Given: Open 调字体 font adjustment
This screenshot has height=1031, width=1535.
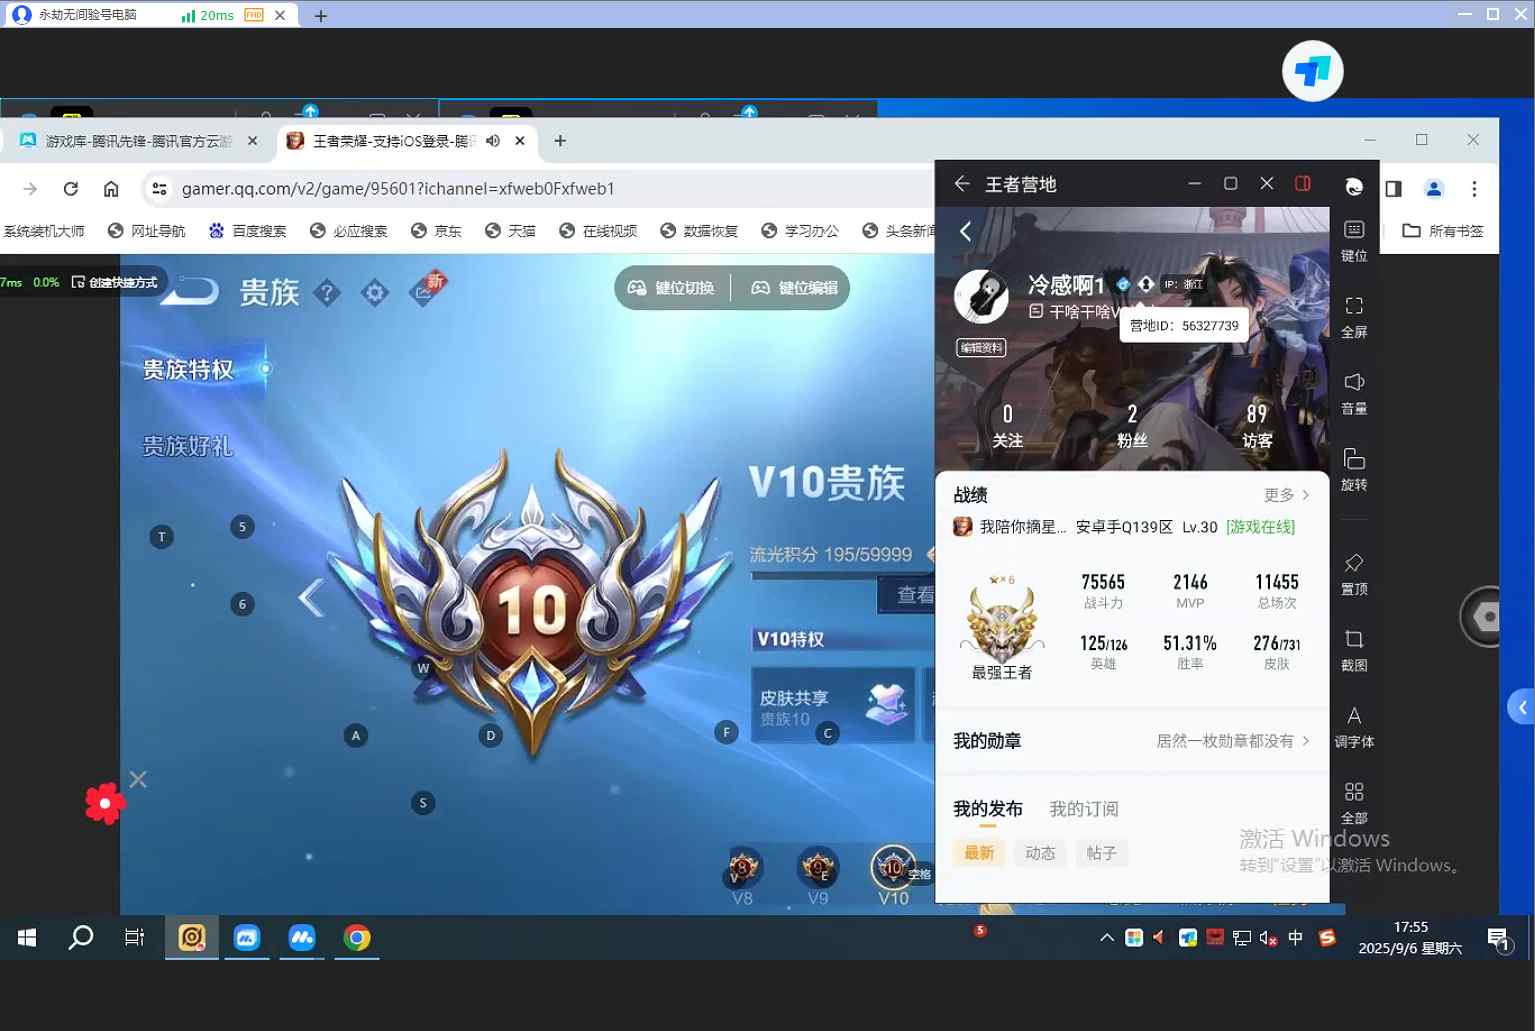Looking at the screenshot, I should 1354,727.
